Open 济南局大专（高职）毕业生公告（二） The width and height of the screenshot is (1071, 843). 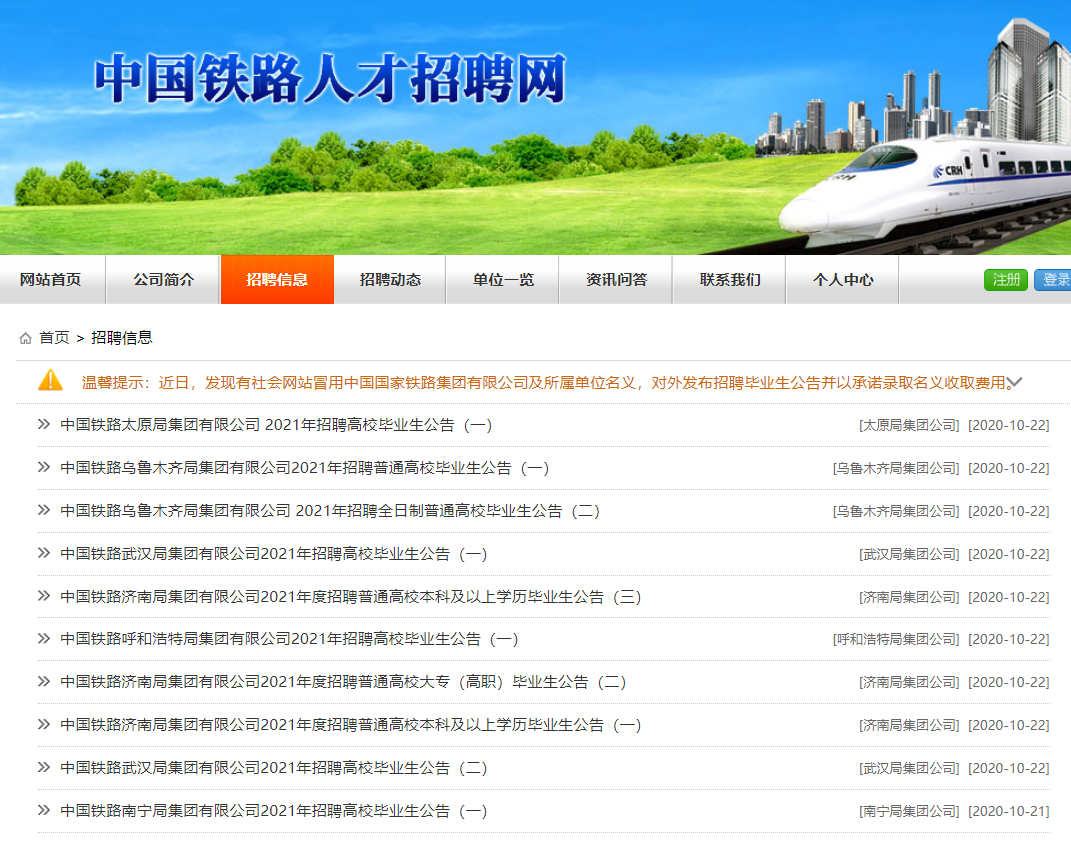click(343, 682)
